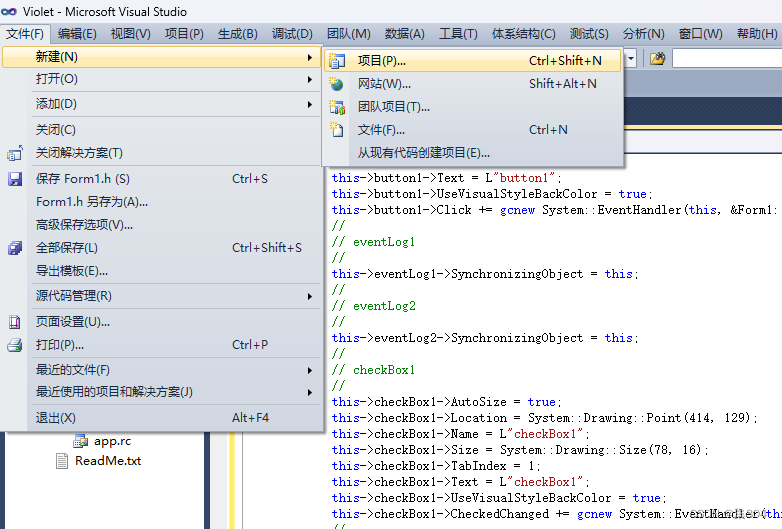Click the Page Setup (页面设置) icon
Screen dimensions: 782x529
14,322
